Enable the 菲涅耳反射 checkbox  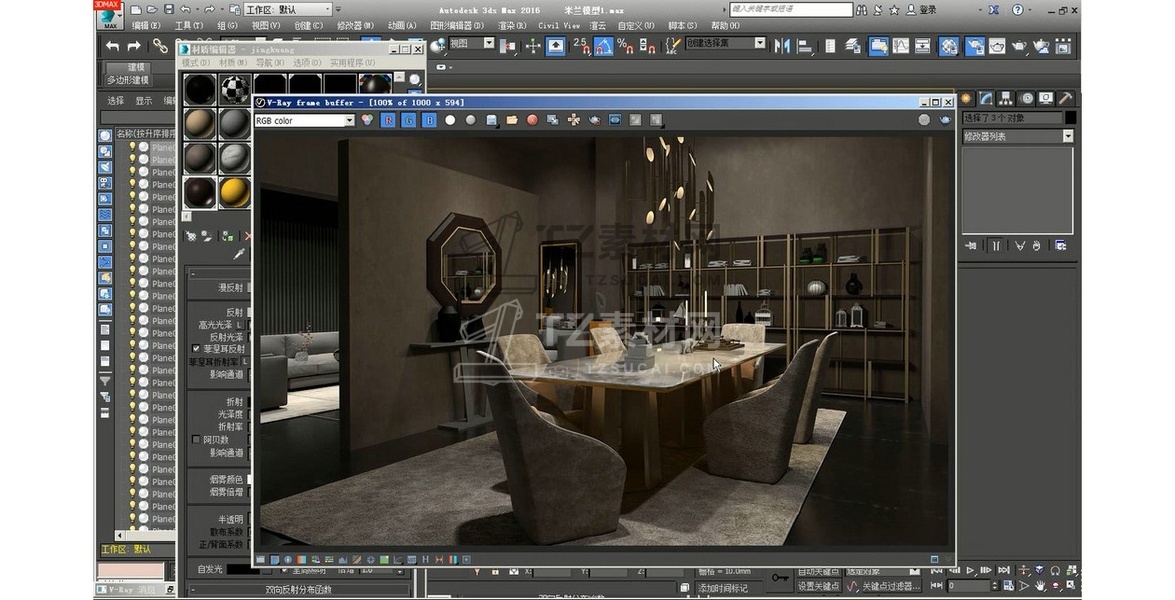(x=196, y=349)
